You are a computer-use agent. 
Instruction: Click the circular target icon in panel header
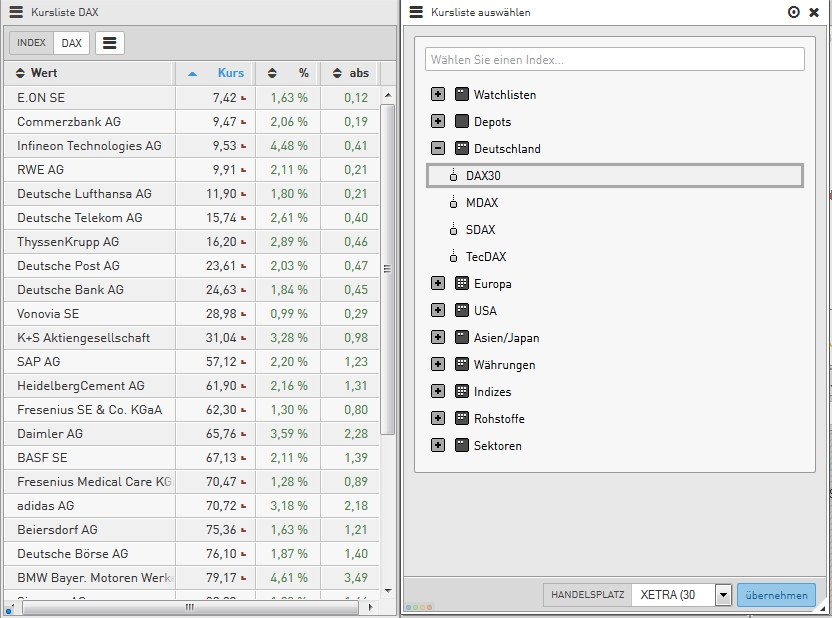click(x=794, y=12)
